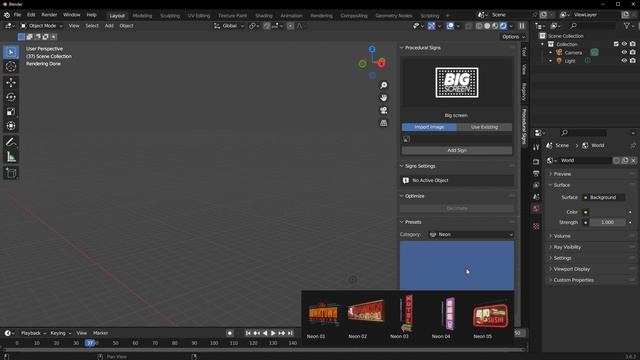Choose the Move tool
Image resolution: width=640 pixels, height=360 pixels.
coord(11,82)
